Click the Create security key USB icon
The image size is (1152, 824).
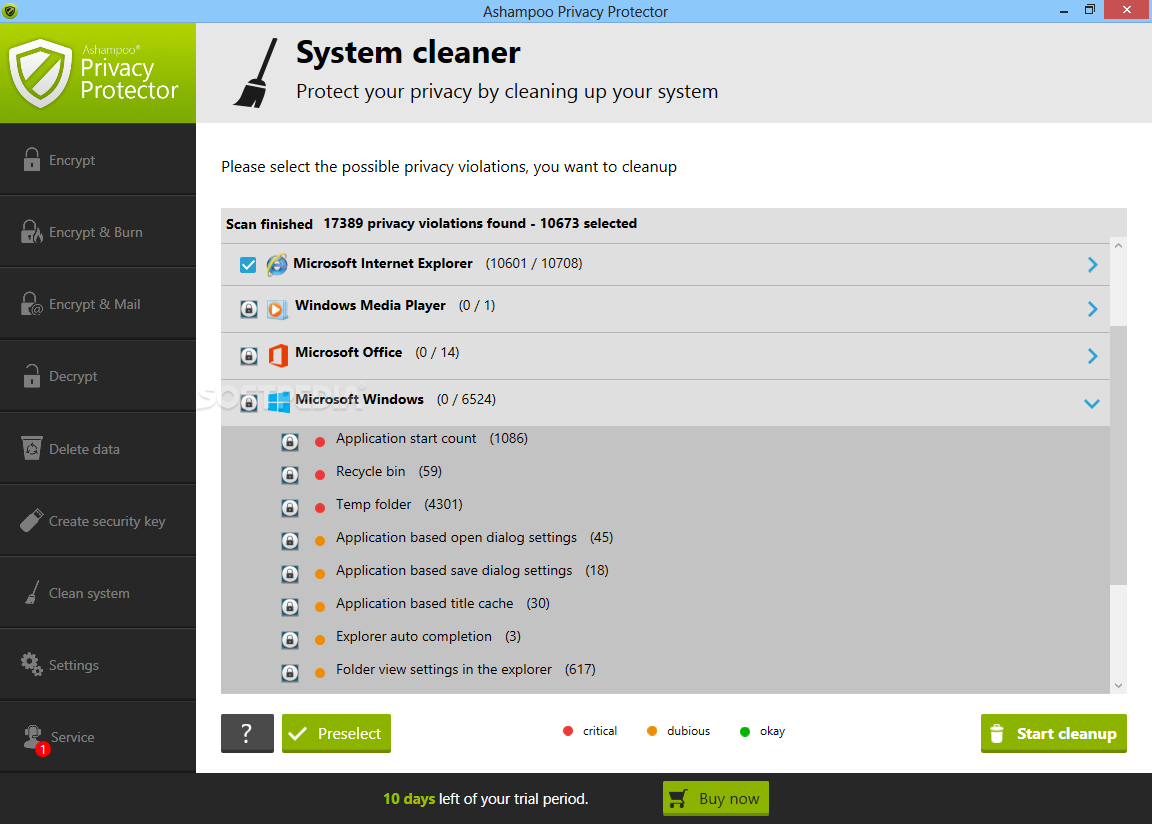[x=32, y=520]
